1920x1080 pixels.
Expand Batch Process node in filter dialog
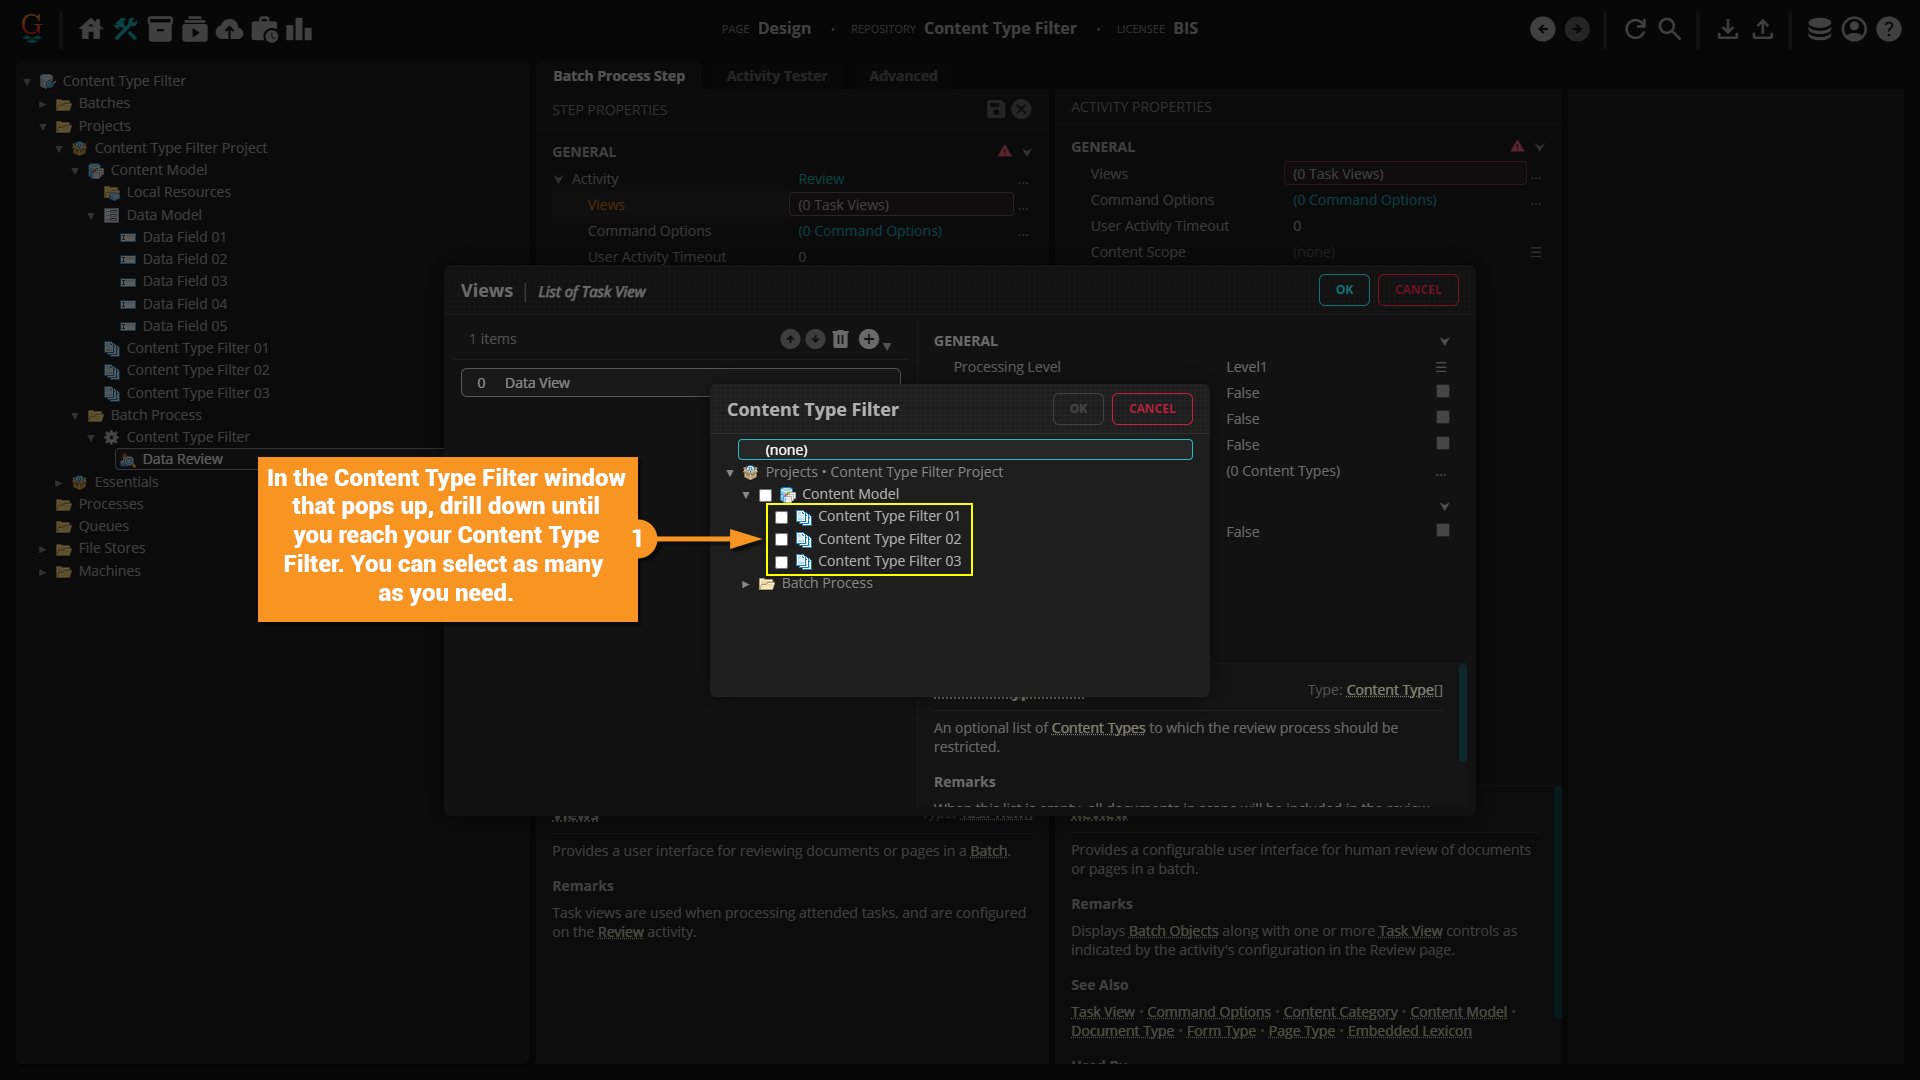click(745, 584)
